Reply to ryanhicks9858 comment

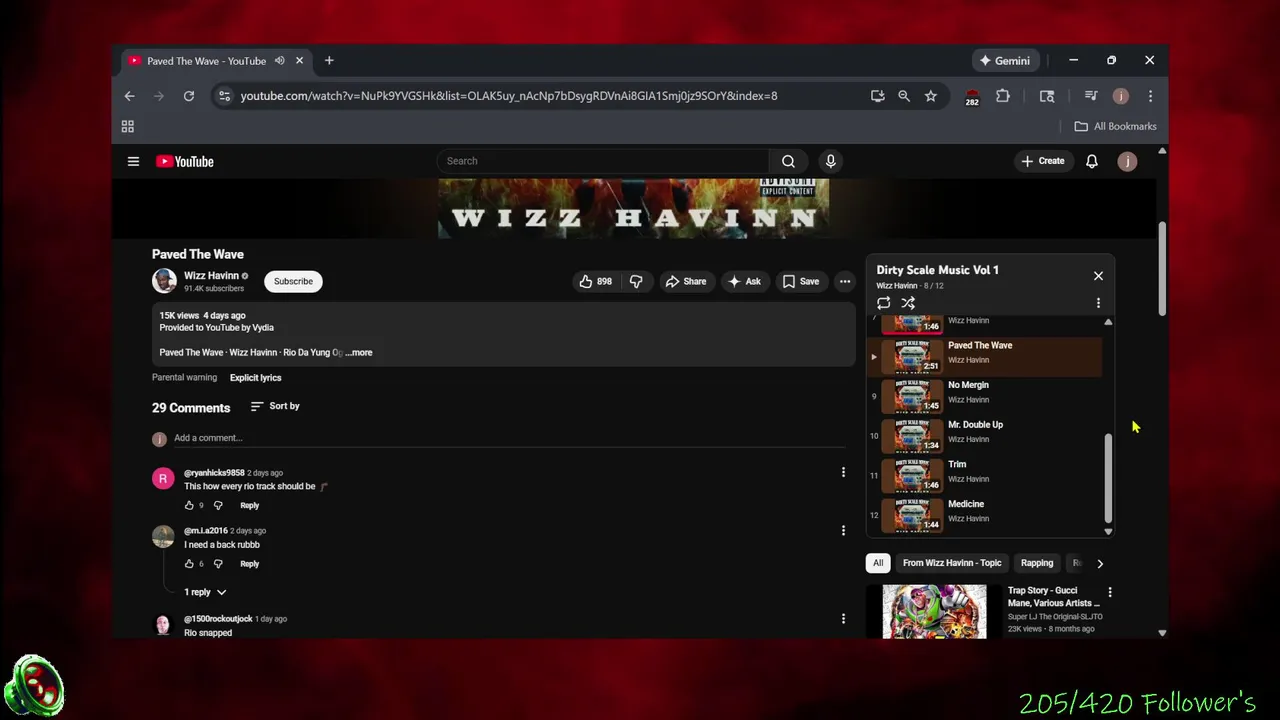coord(249,505)
